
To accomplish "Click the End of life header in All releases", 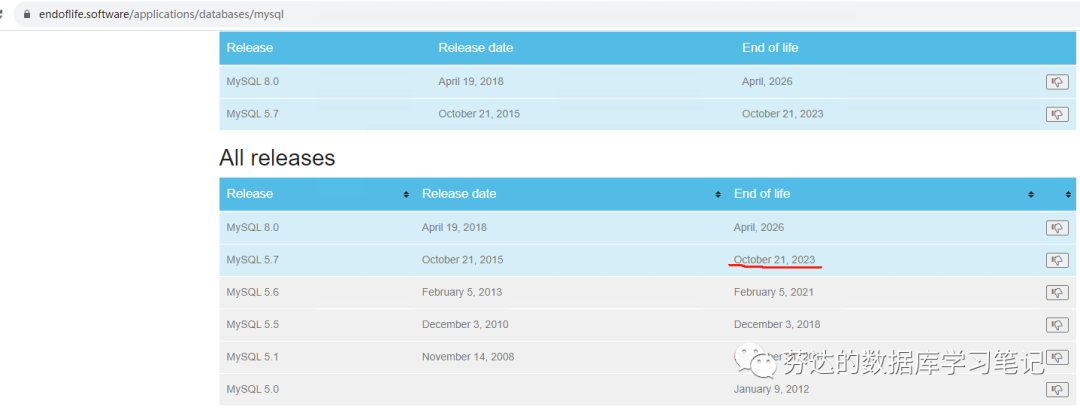I will [762, 194].
